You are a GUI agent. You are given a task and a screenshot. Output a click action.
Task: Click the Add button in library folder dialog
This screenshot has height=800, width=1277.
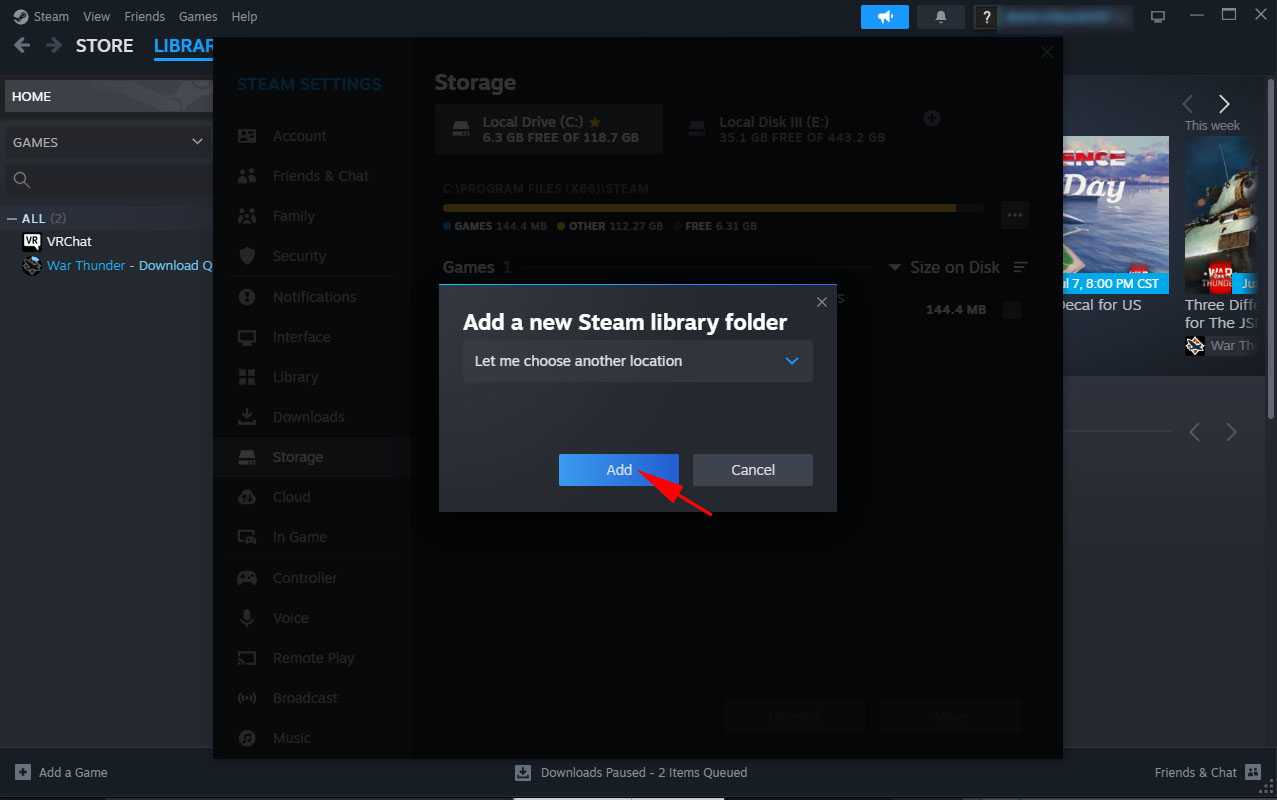[618, 470]
